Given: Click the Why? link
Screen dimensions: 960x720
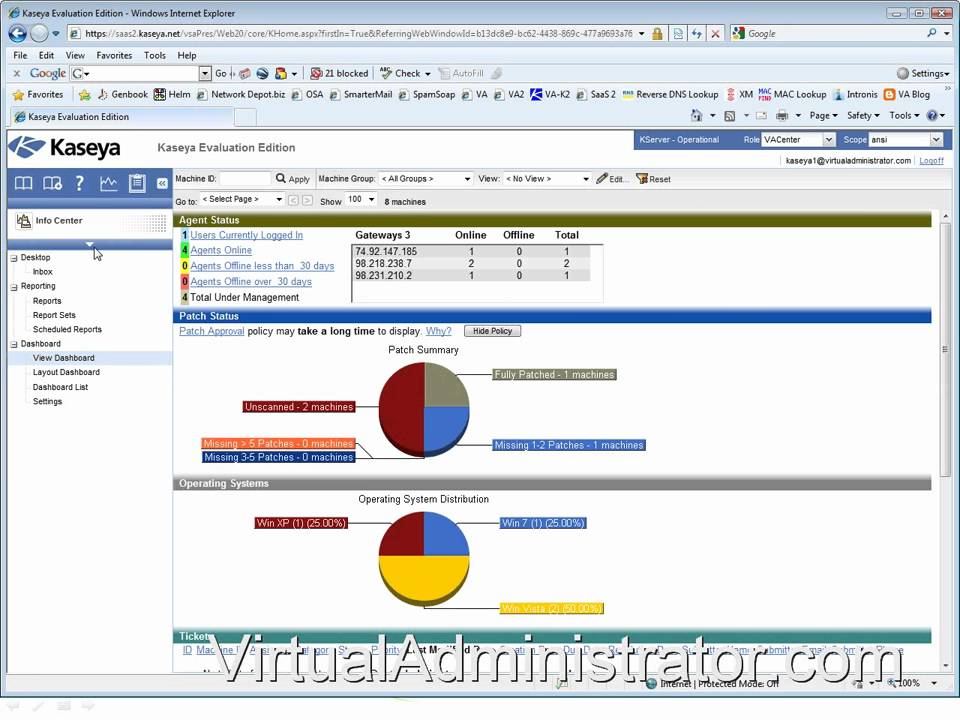Looking at the screenshot, I should (438, 331).
